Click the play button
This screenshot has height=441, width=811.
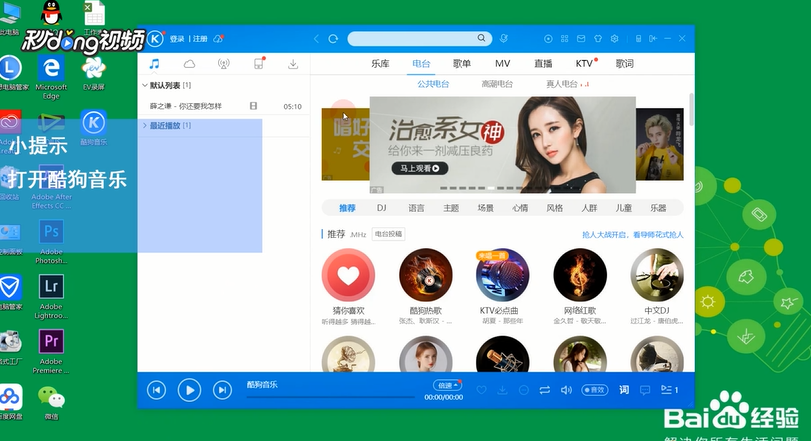coord(189,390)
